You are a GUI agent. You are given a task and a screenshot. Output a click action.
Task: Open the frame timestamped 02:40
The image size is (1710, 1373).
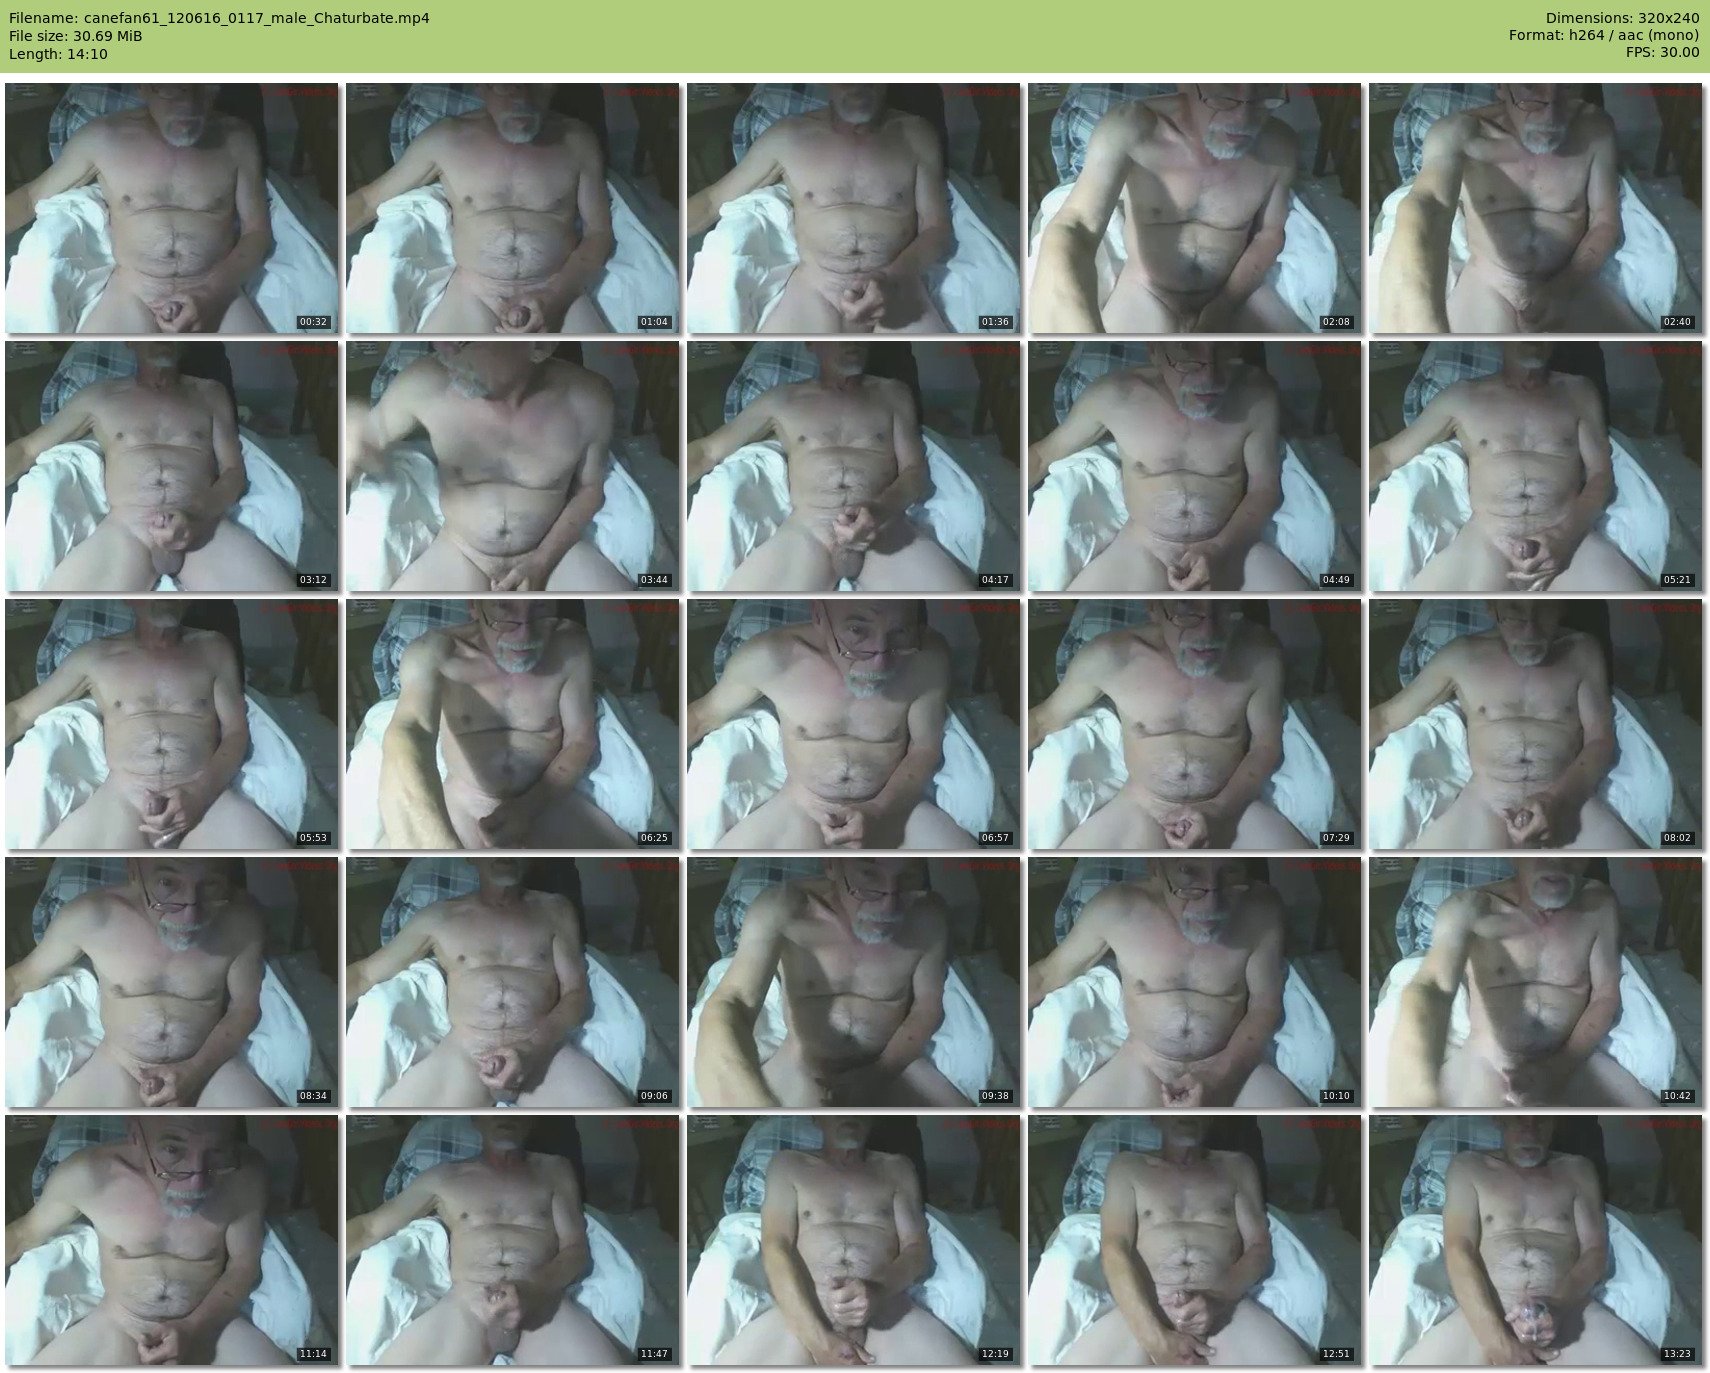click(1535, 208)
